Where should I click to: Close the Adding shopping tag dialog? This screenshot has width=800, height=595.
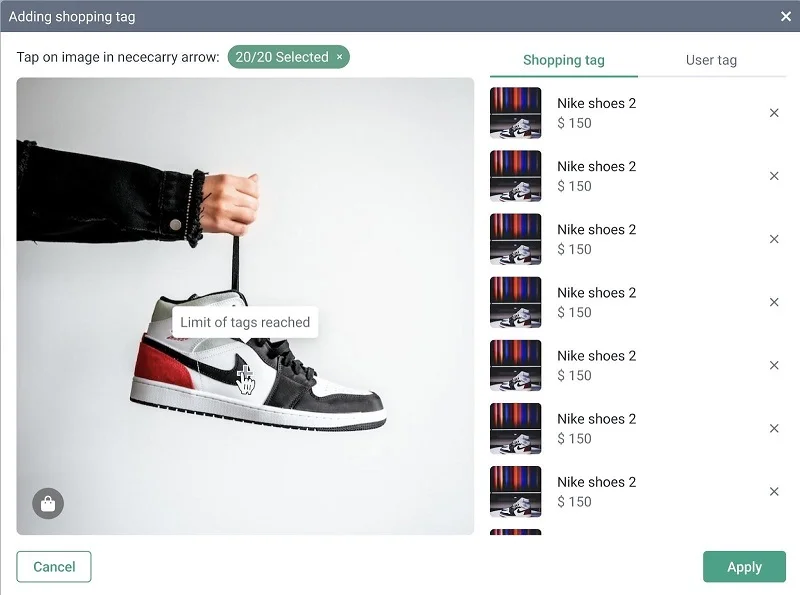click(x=786, y=16)
